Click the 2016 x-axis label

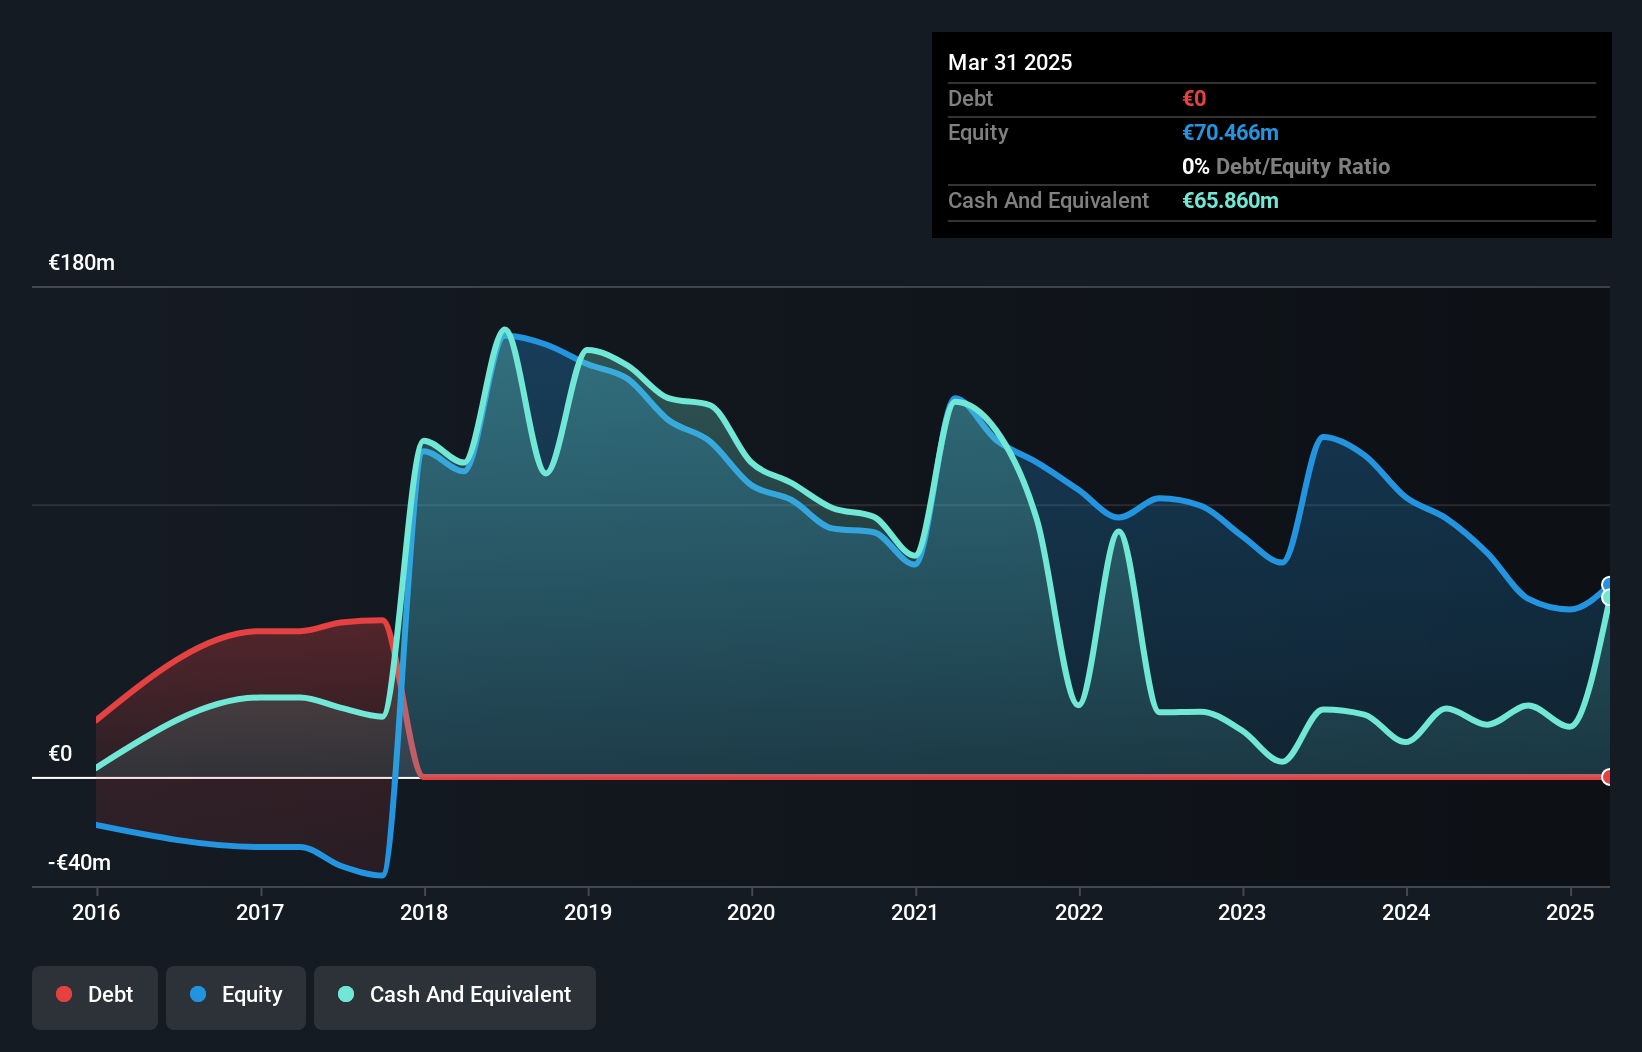click(96, 912)
